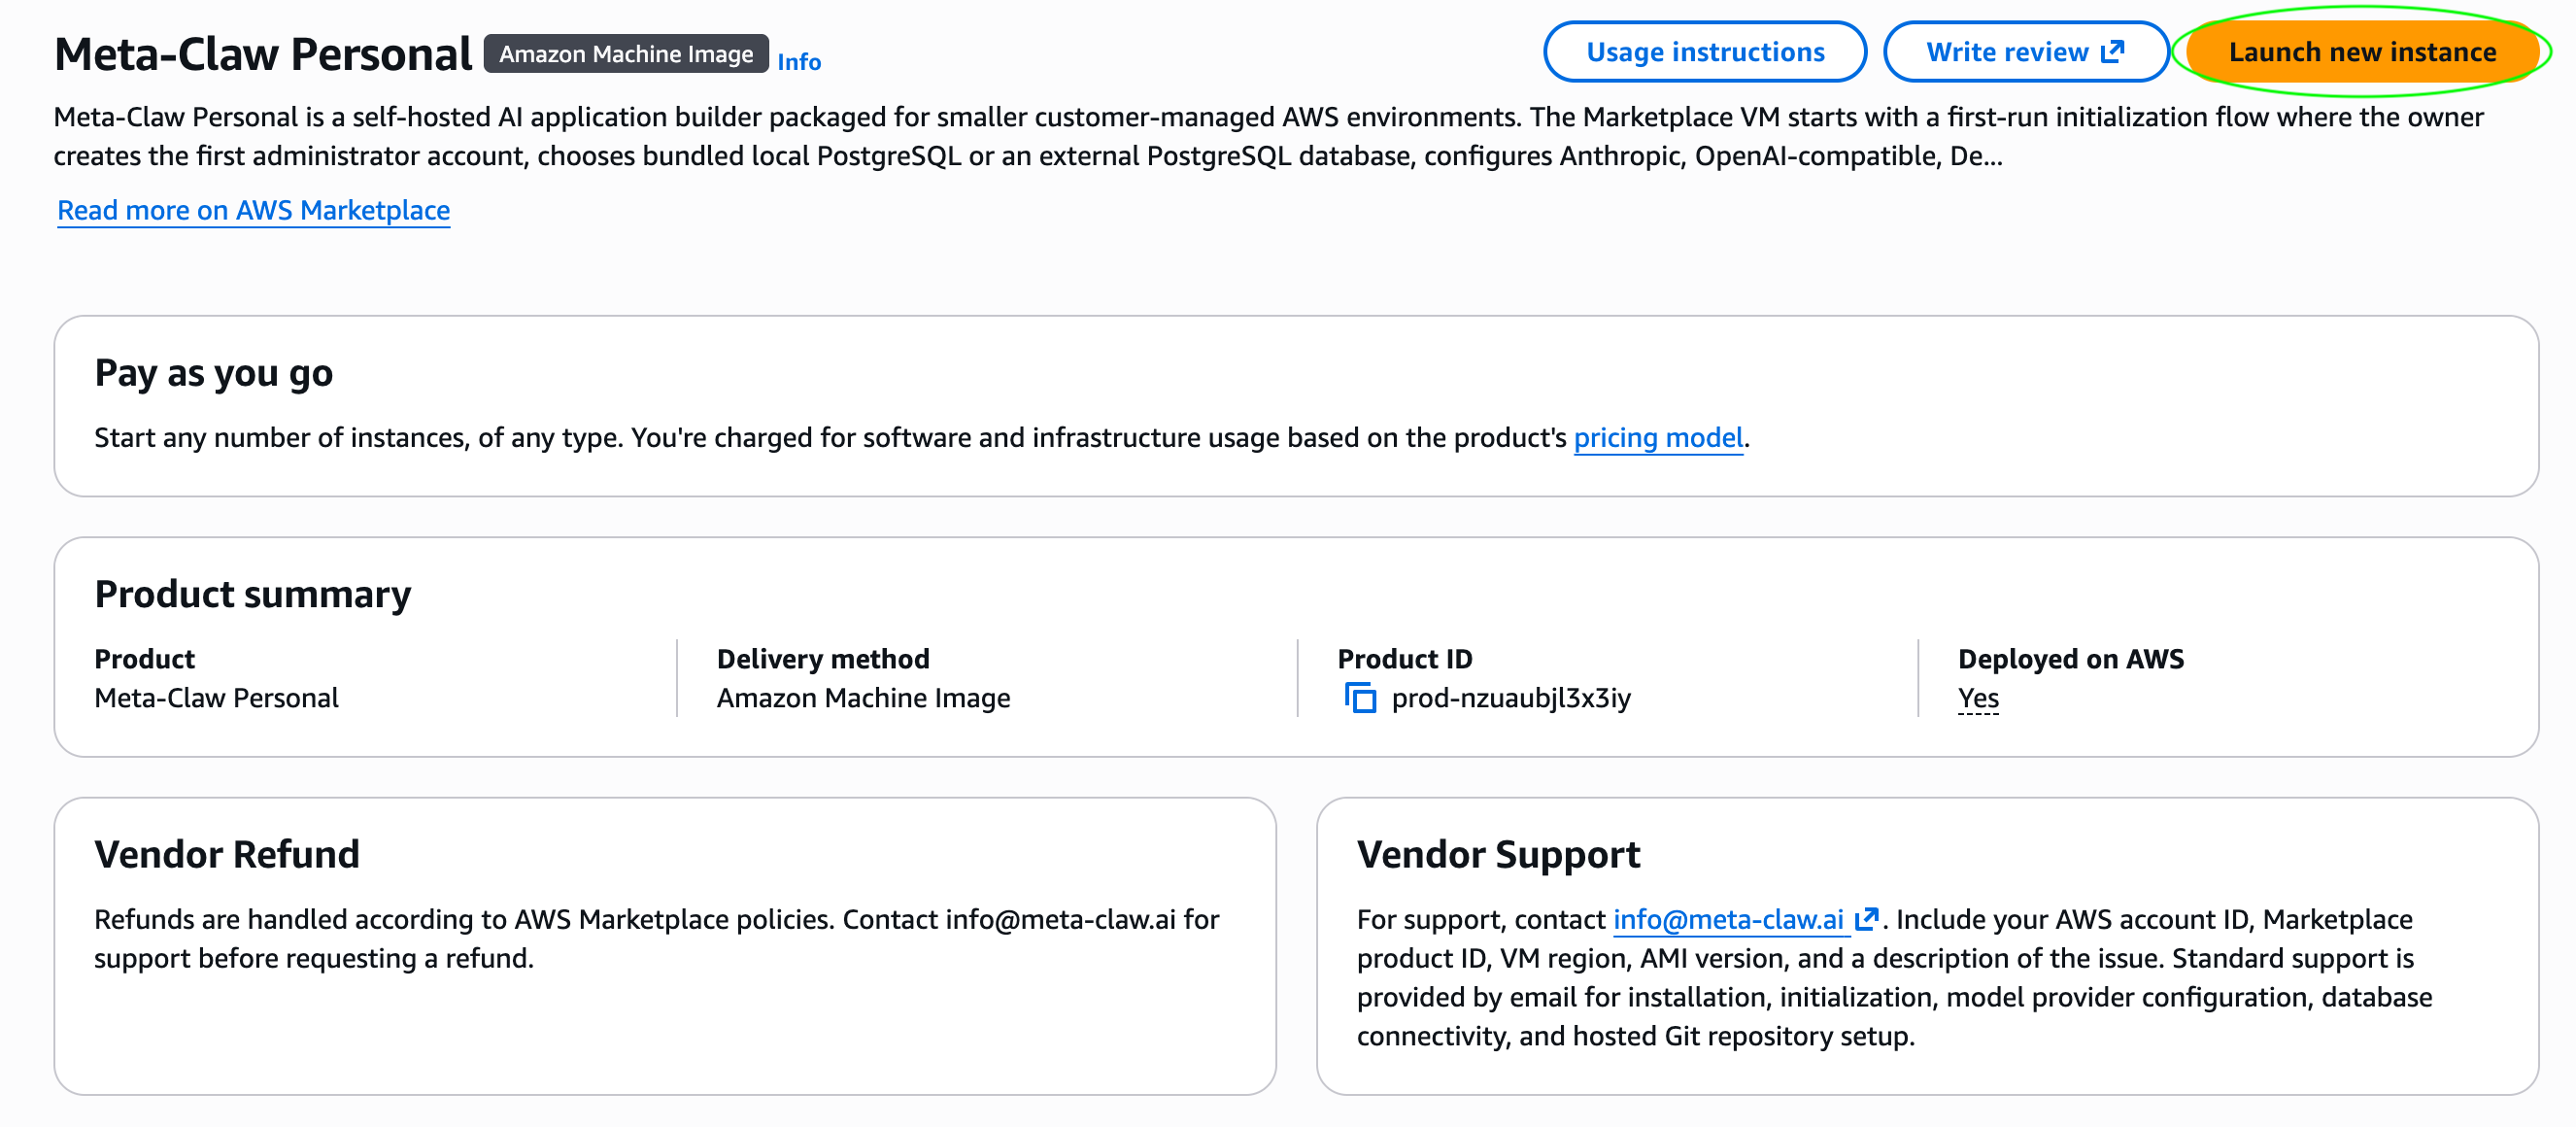Click the underlined Yes under Deployed on AWS
The image size is (2576, 1127).
1978,698
